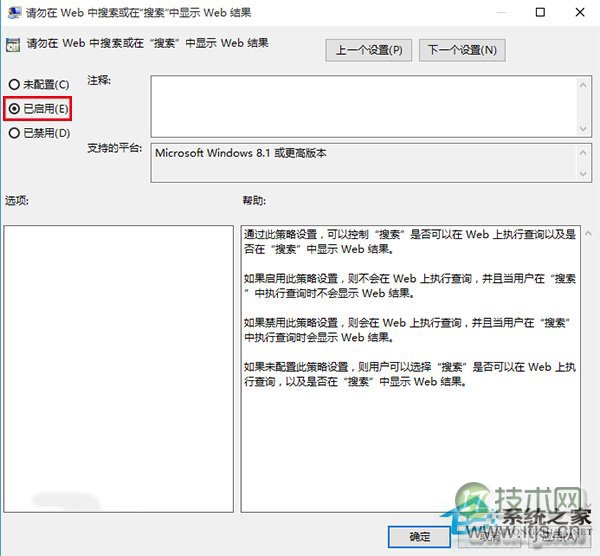The image size is (600, 556).
Task: Go to 下一个设置(N) next setting
Action: click(x=462, y=50)
